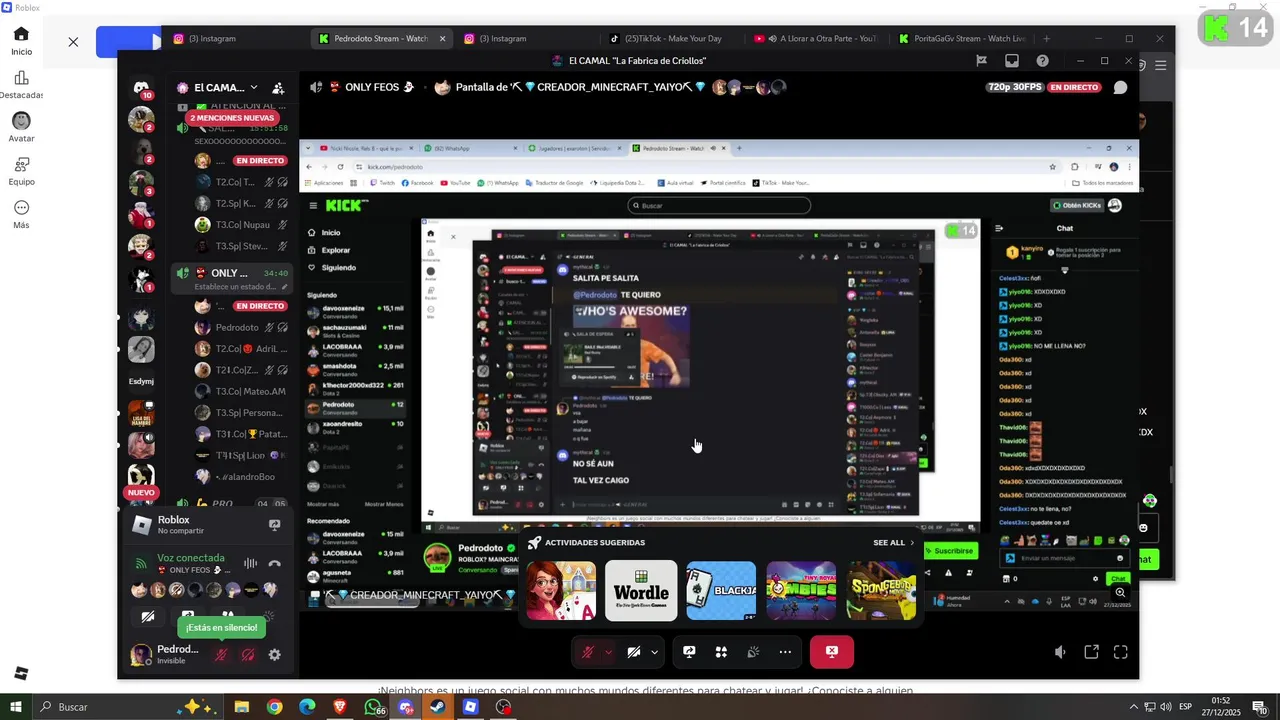1280x720 pixels.
Task: Select user T3.Co| Nupau in channel list
Action: tap(242, 225)
